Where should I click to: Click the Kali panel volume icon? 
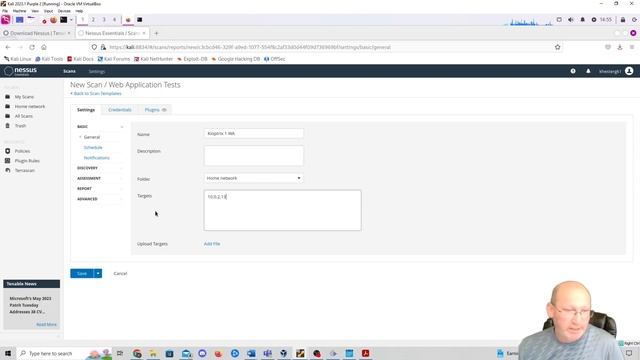(571, 20)
